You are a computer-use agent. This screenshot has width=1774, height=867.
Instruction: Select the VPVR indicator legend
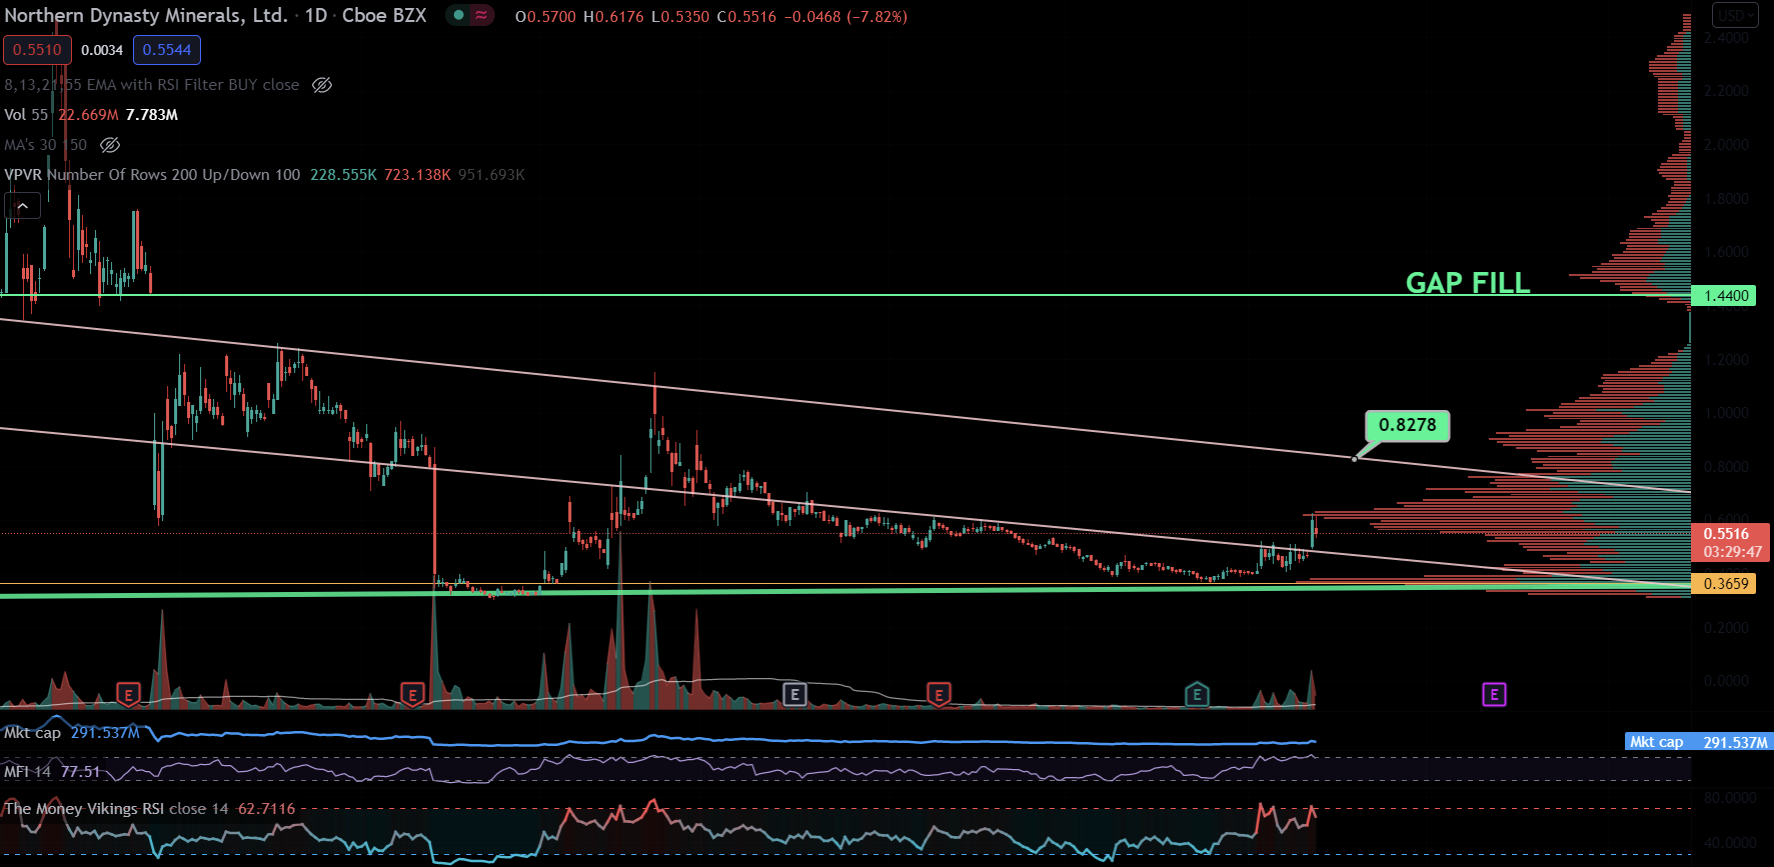pos(152,175)
